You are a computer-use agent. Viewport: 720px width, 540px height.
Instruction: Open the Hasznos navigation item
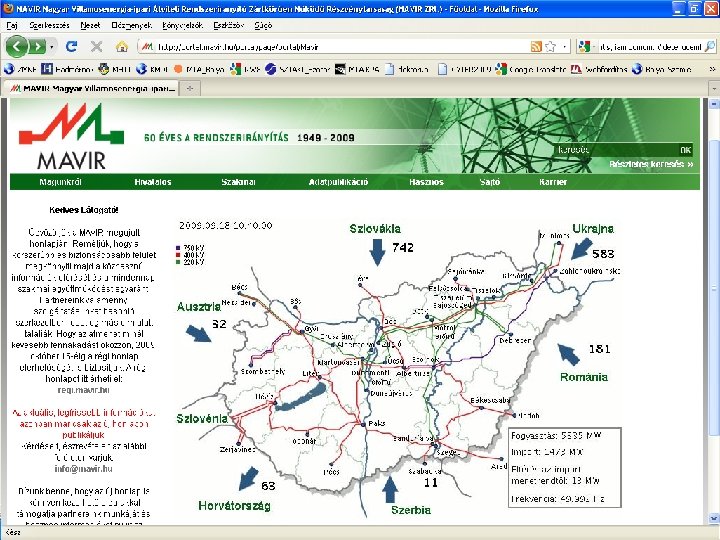coord(426,182)
